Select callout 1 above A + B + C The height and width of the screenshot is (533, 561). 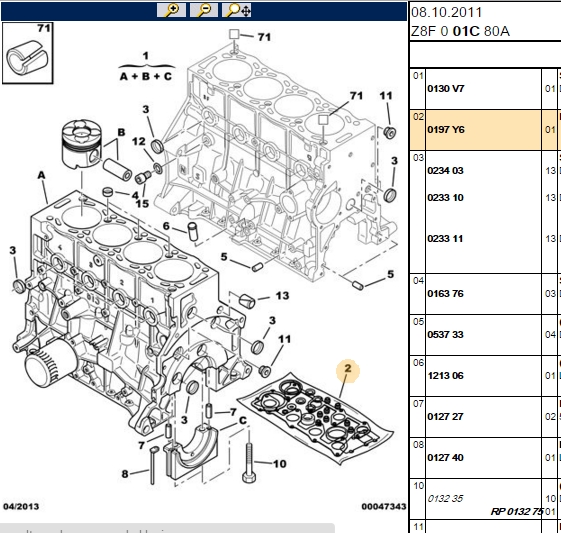[145, 56]
